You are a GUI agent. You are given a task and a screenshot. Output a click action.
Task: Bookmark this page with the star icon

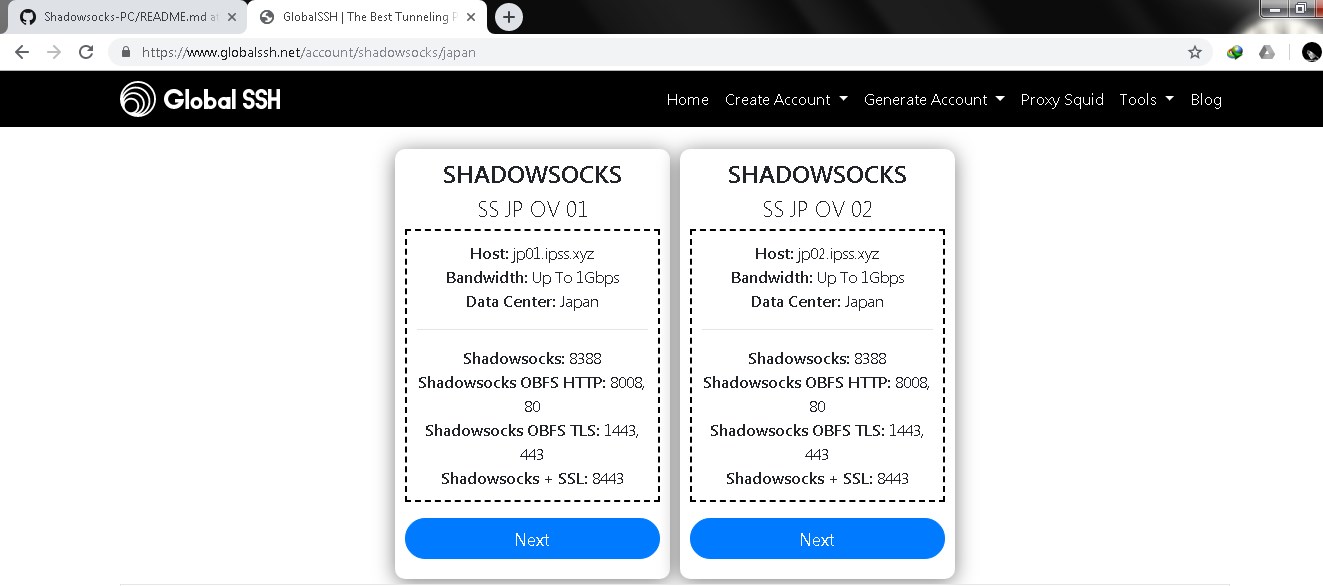[1194, 52]
